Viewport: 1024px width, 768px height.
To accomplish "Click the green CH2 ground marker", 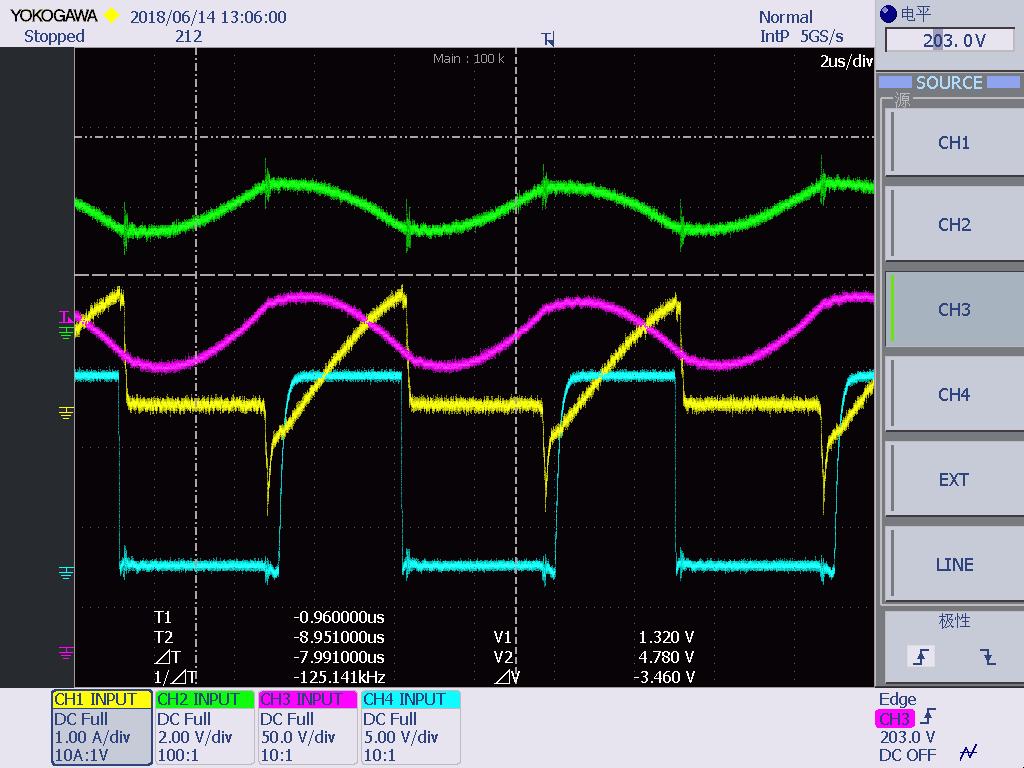I will 66,333.
